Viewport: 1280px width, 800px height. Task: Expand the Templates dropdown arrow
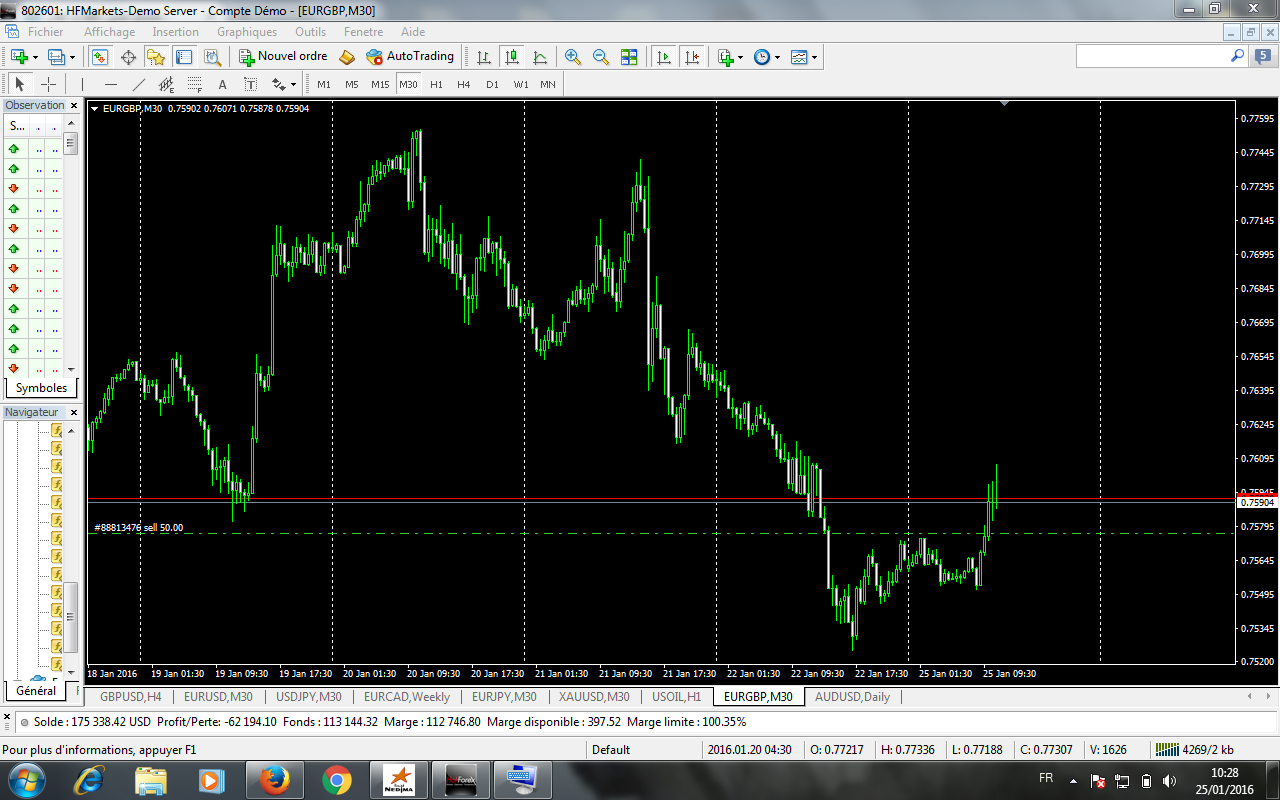(815, 57)
